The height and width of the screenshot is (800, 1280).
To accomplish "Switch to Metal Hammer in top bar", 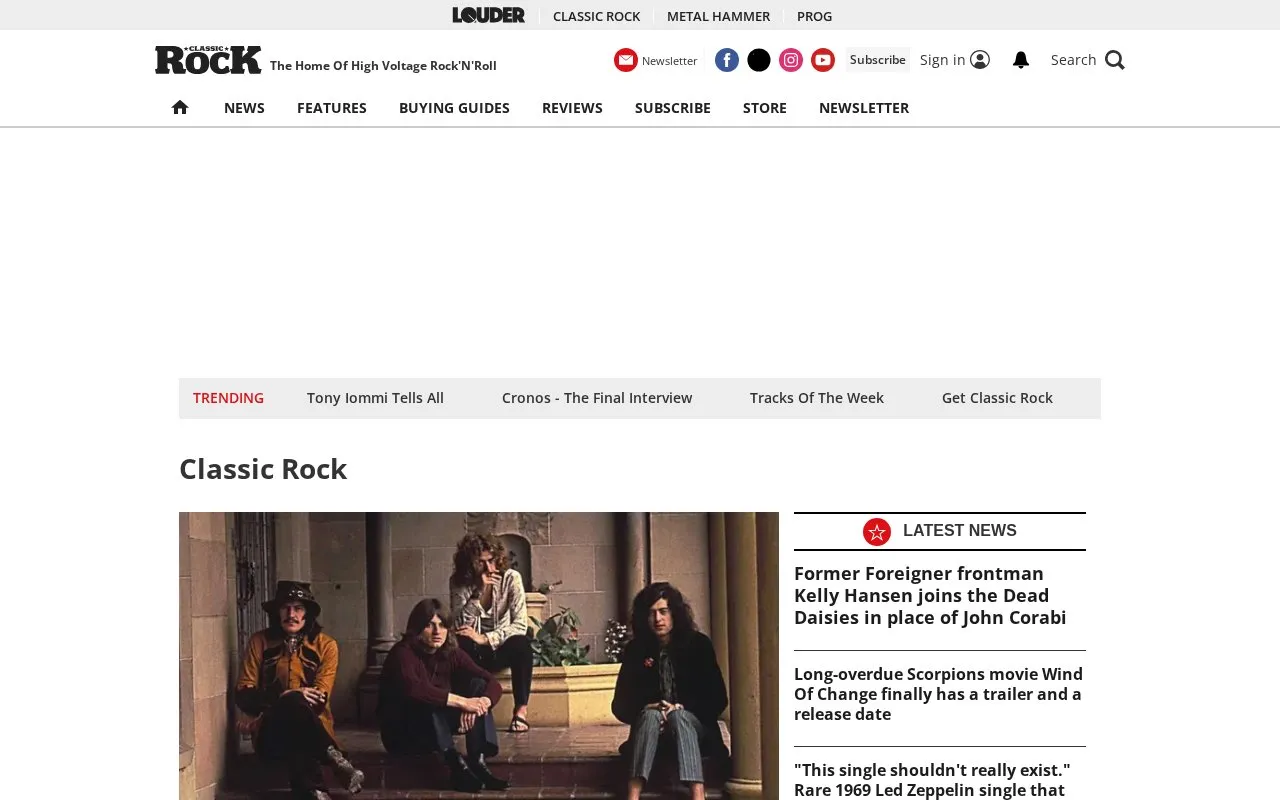I will (x=718, y=16).
